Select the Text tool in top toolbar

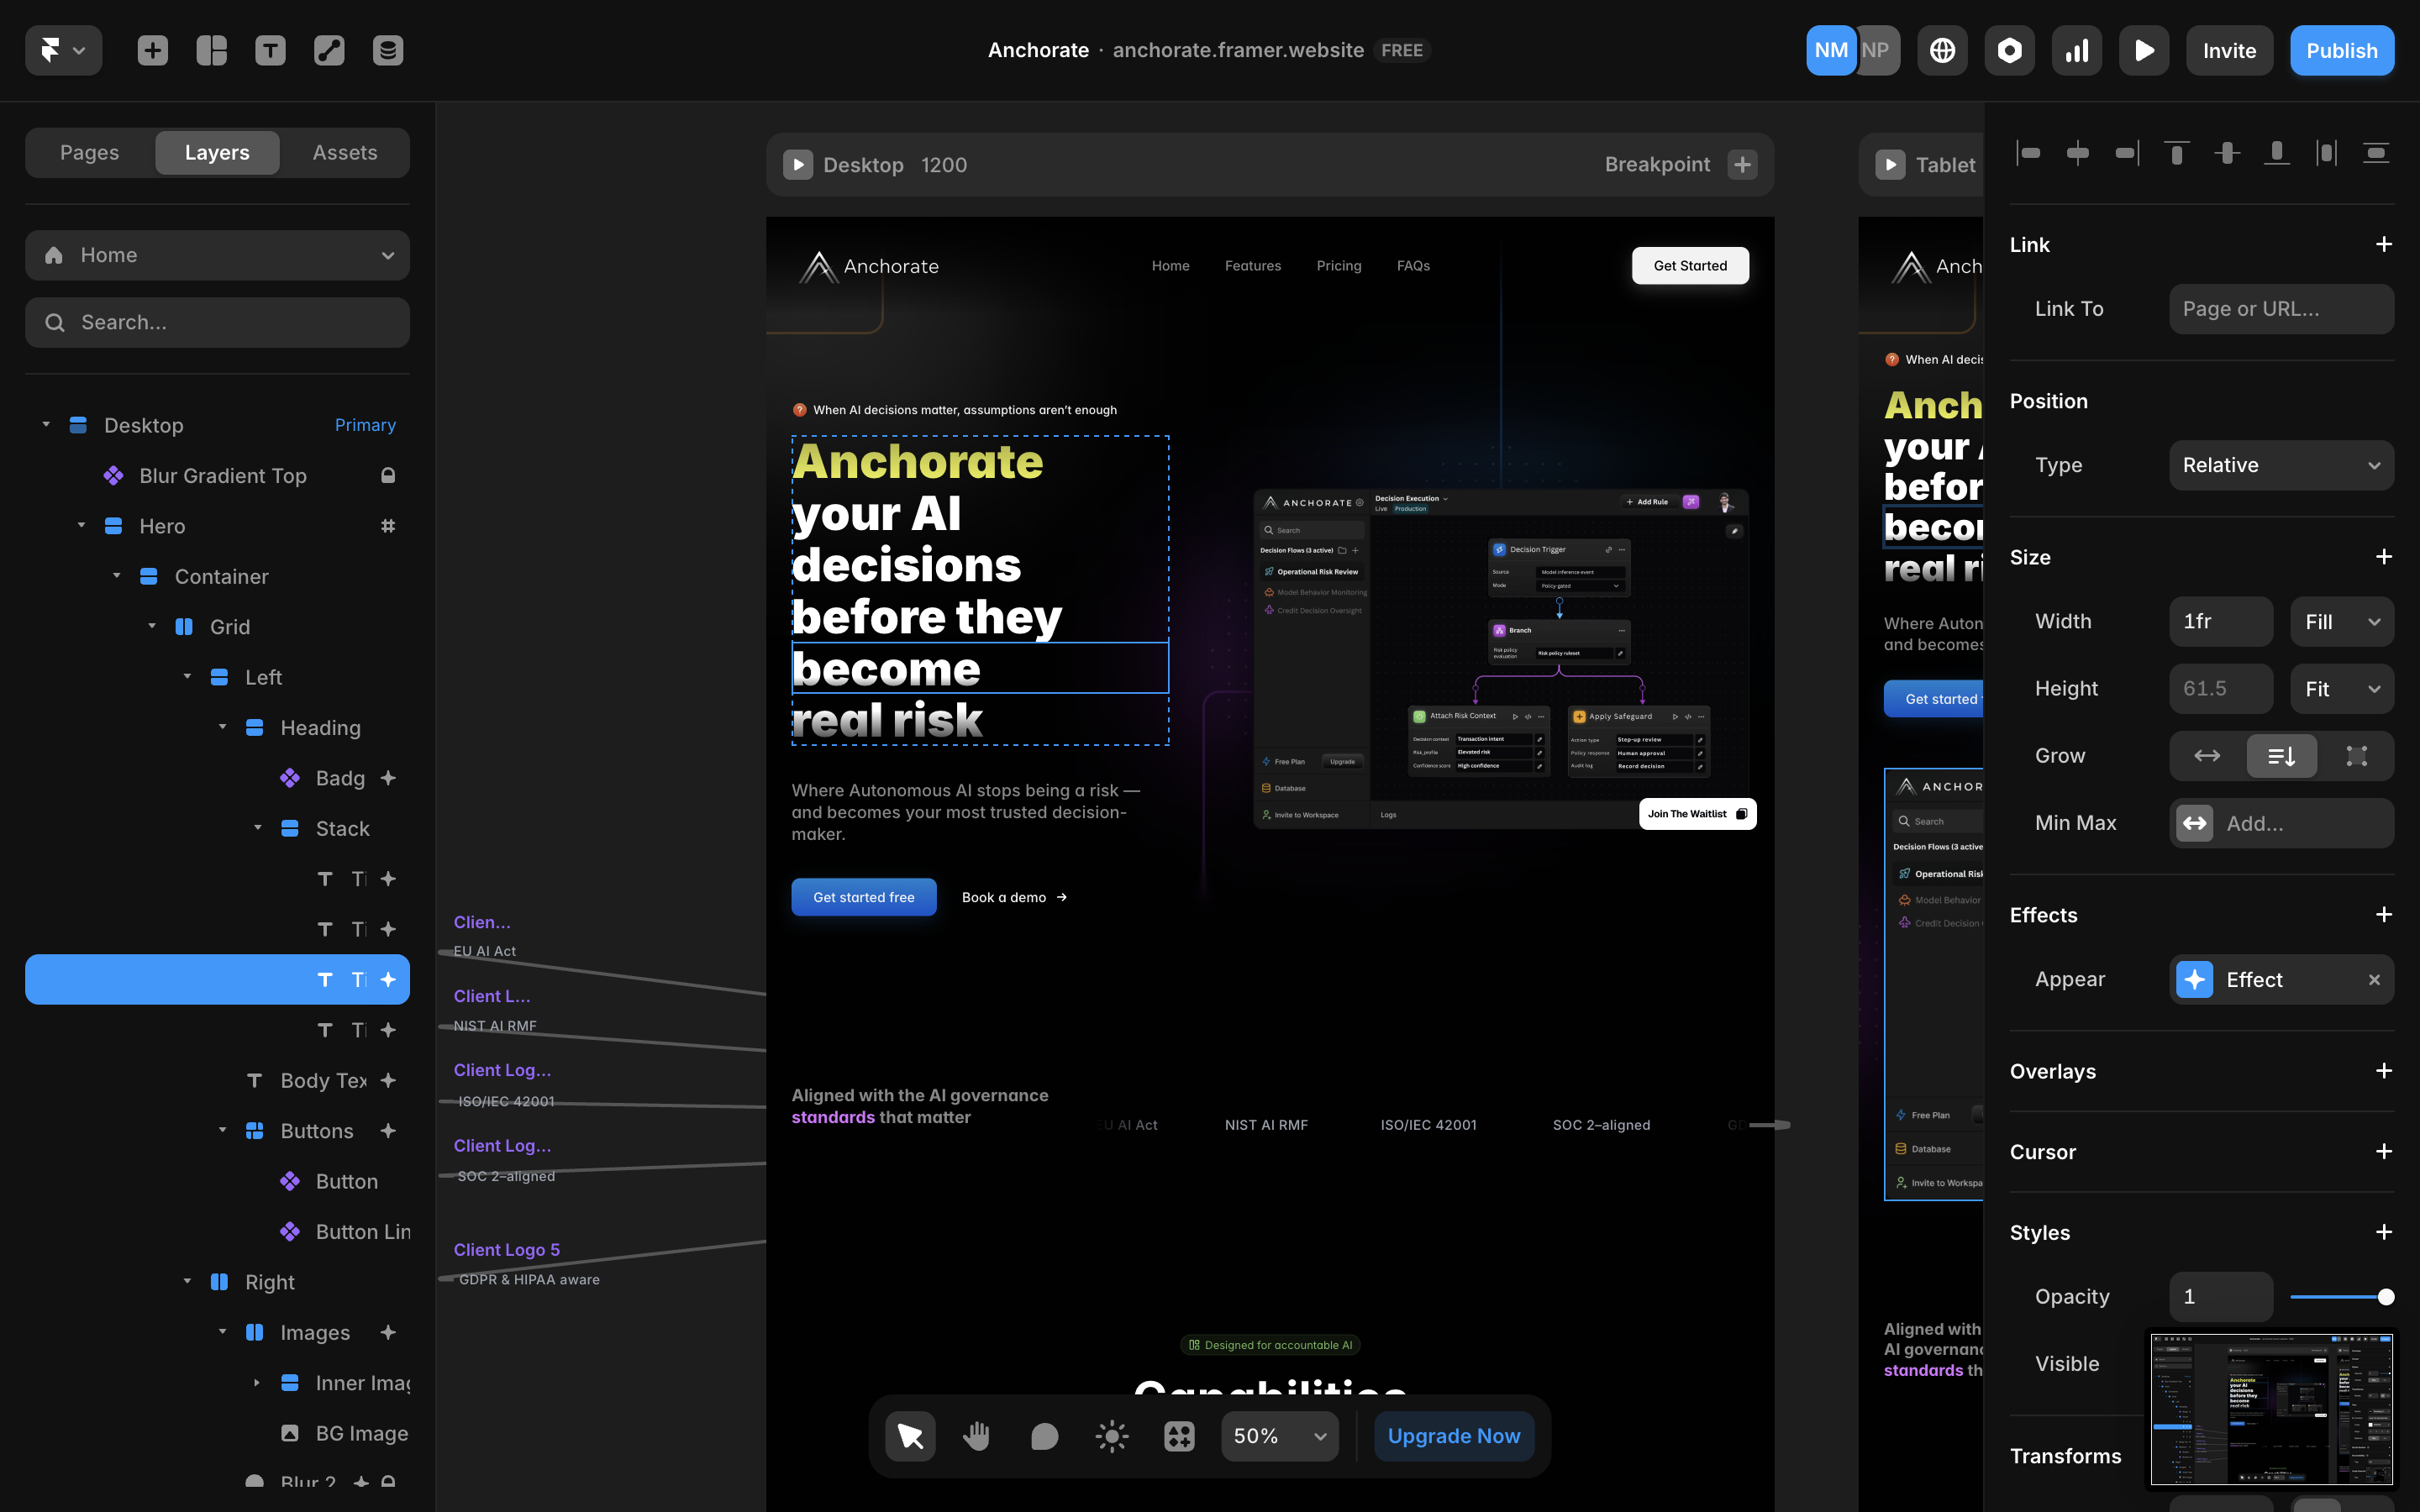270,50
